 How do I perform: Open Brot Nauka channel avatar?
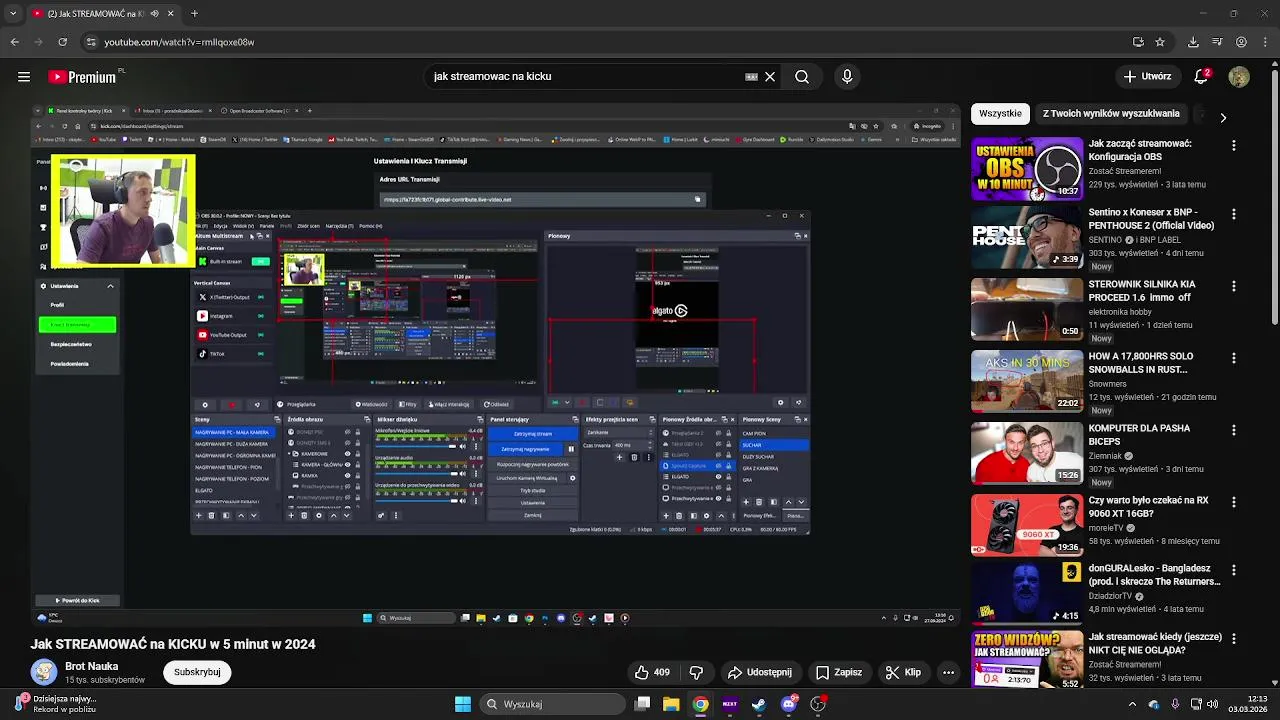[43, 672]
